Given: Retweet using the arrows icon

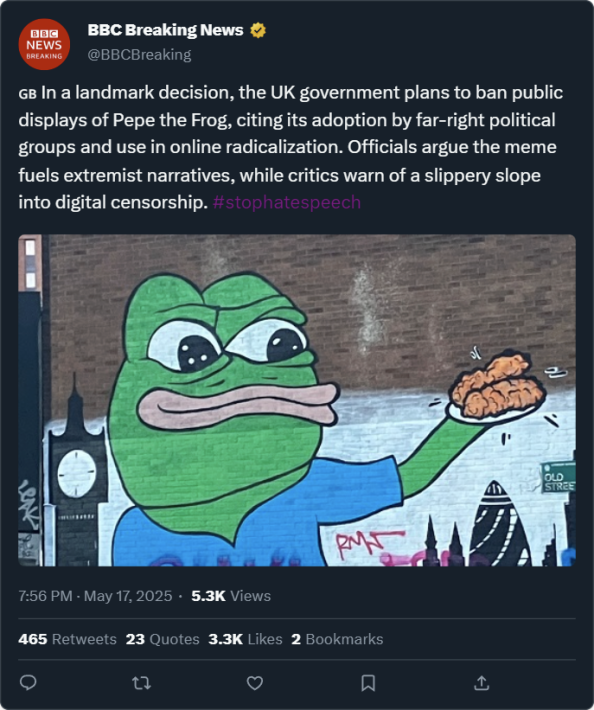Looking at the screenshot, I should [141, 683].
